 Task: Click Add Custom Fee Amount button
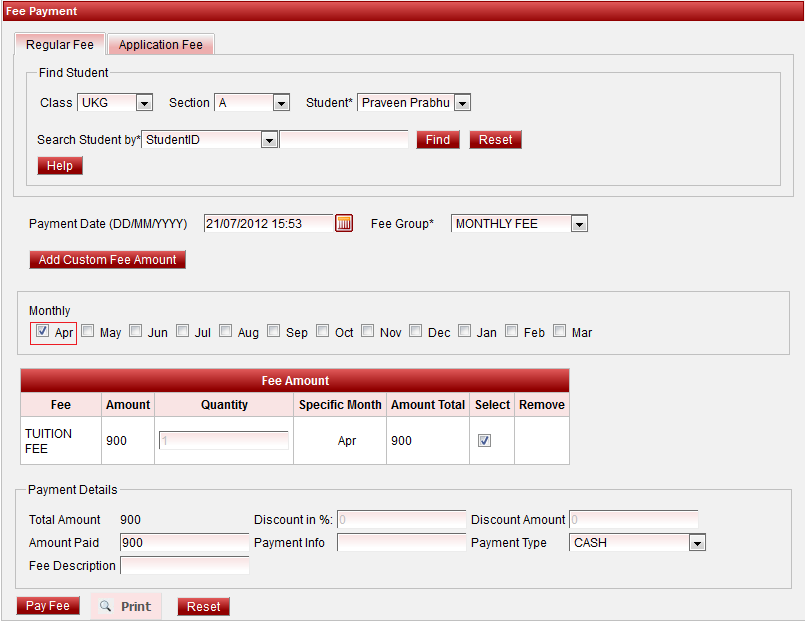pyautogui.click(x=107, y=260)
